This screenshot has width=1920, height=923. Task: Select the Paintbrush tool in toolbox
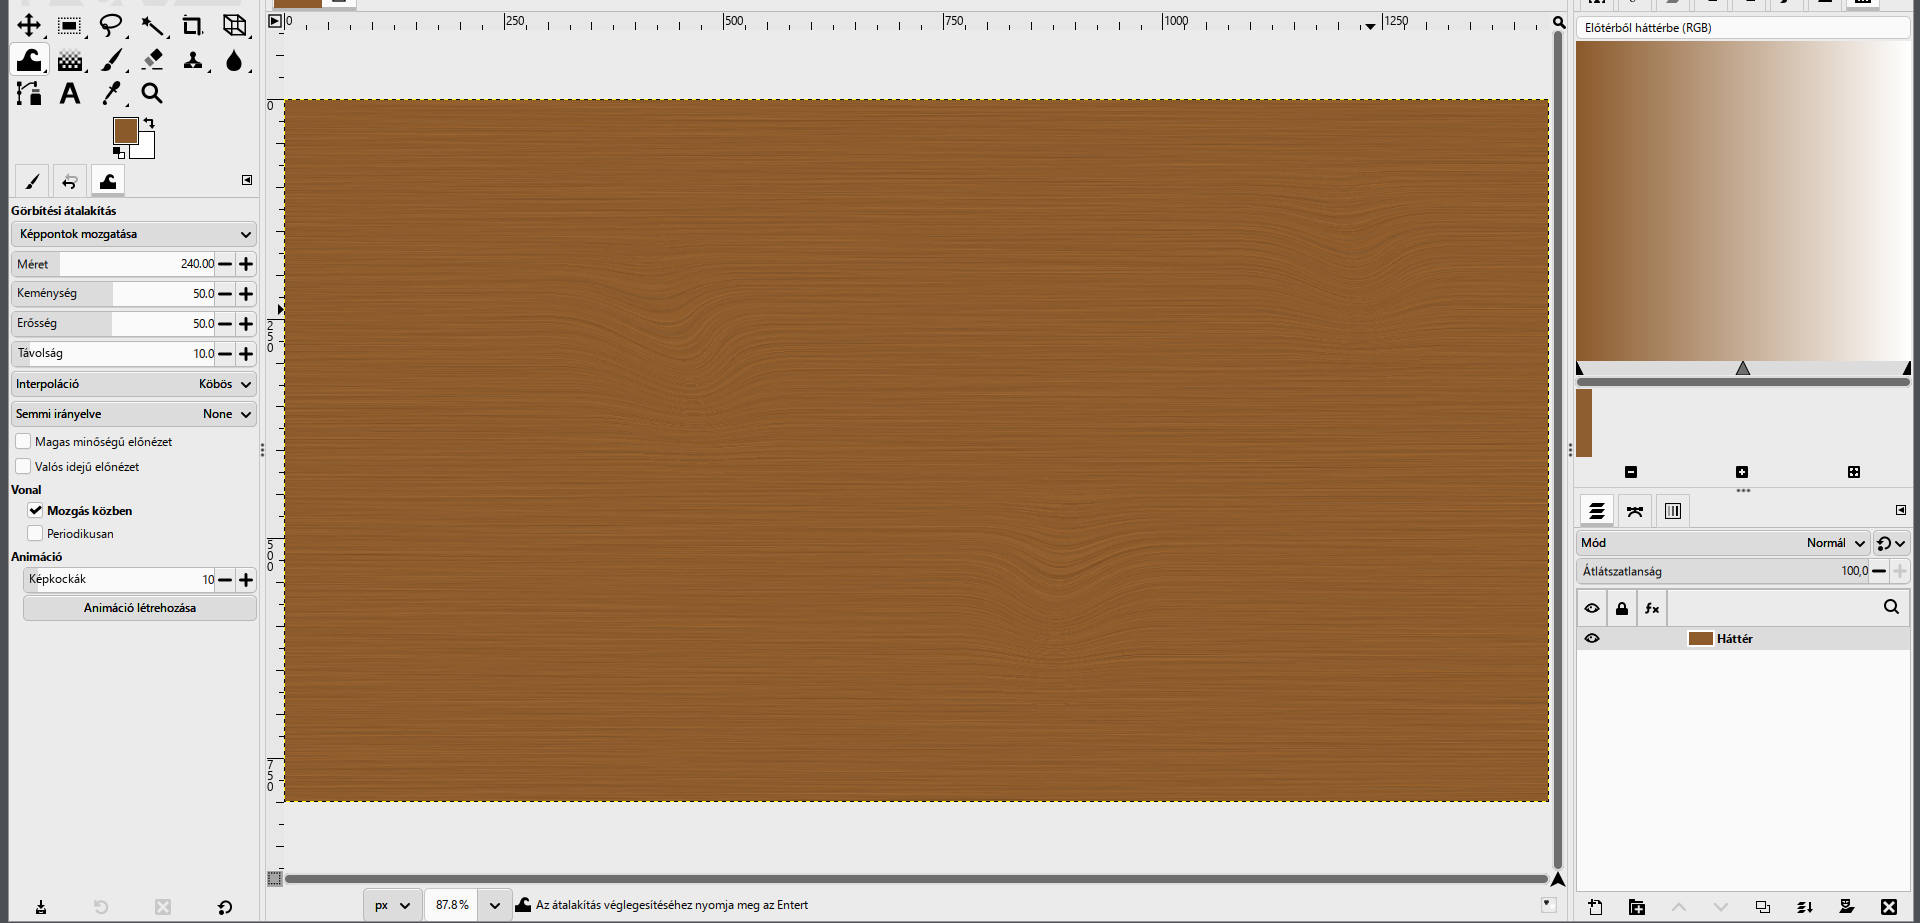(x=111, y=60)
